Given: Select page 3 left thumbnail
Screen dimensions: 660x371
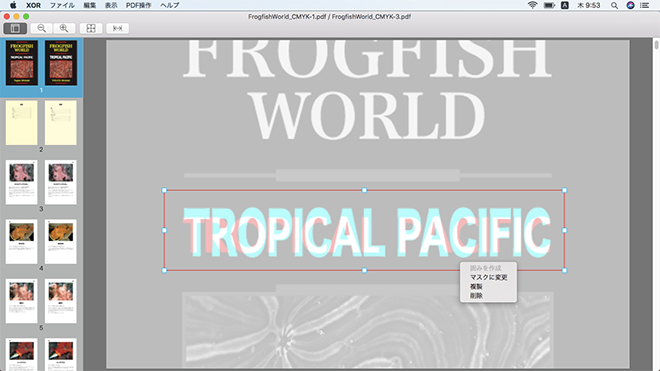Looking at the screenshot, I should point(21,182).
